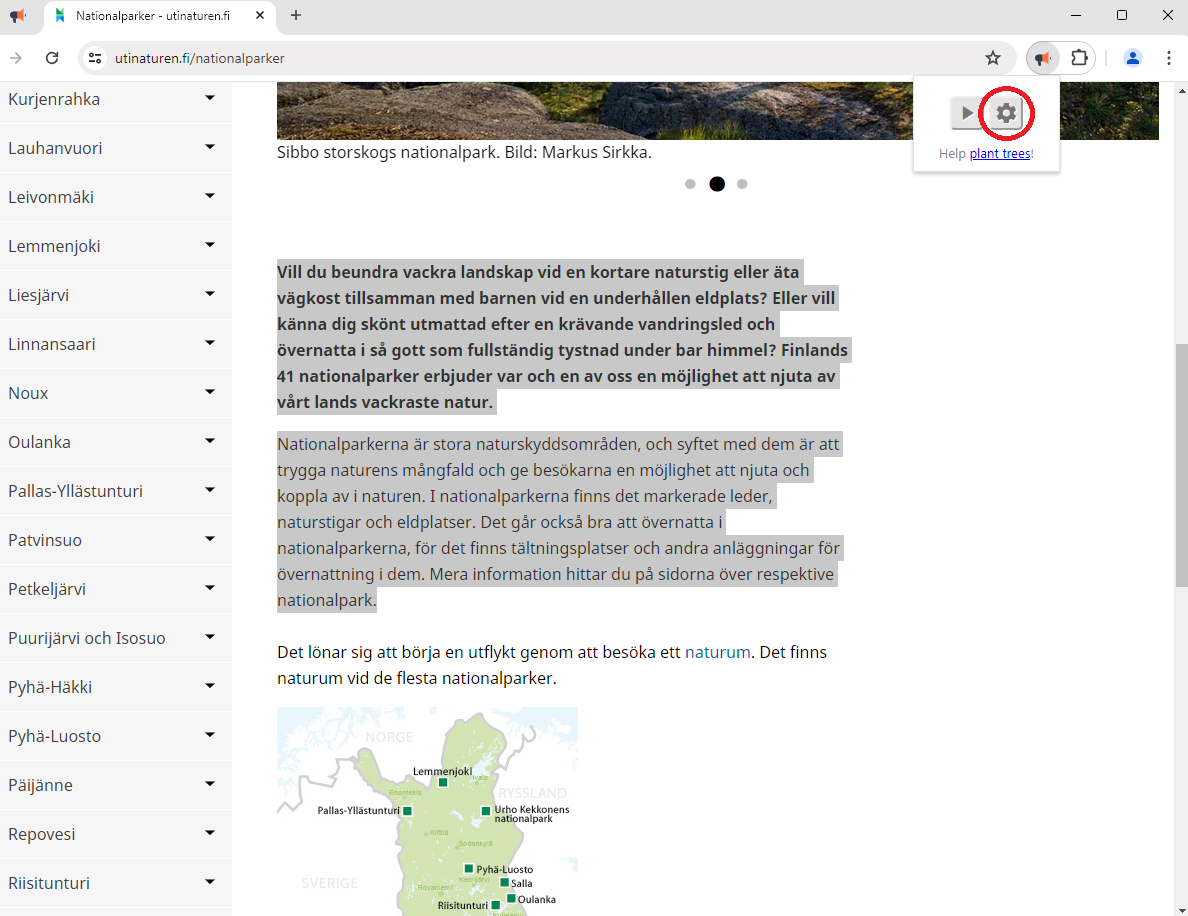Select the active middle carousel dot
This screenshot has height=916, width=1188.
pos(717,184)
